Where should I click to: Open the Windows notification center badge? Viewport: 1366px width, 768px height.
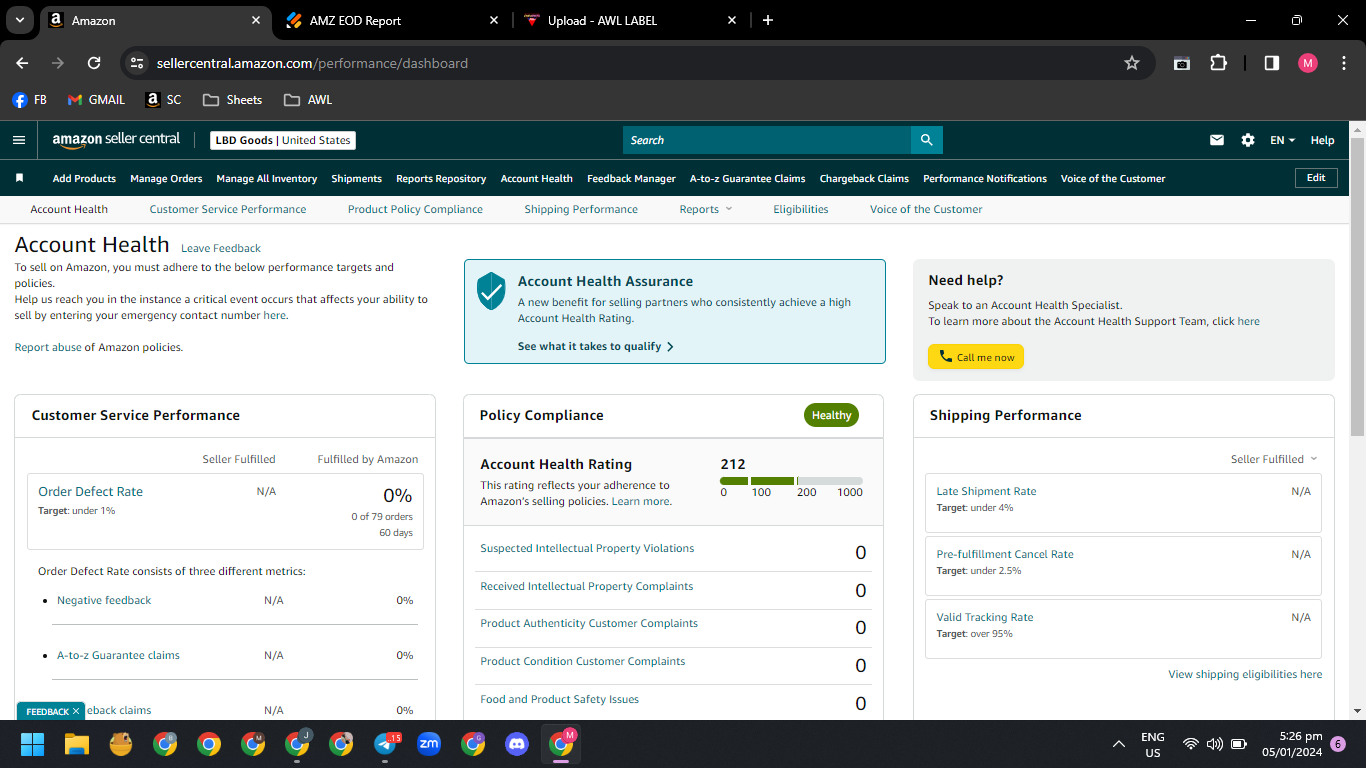pyautogui.click(x=1338, y=744)
